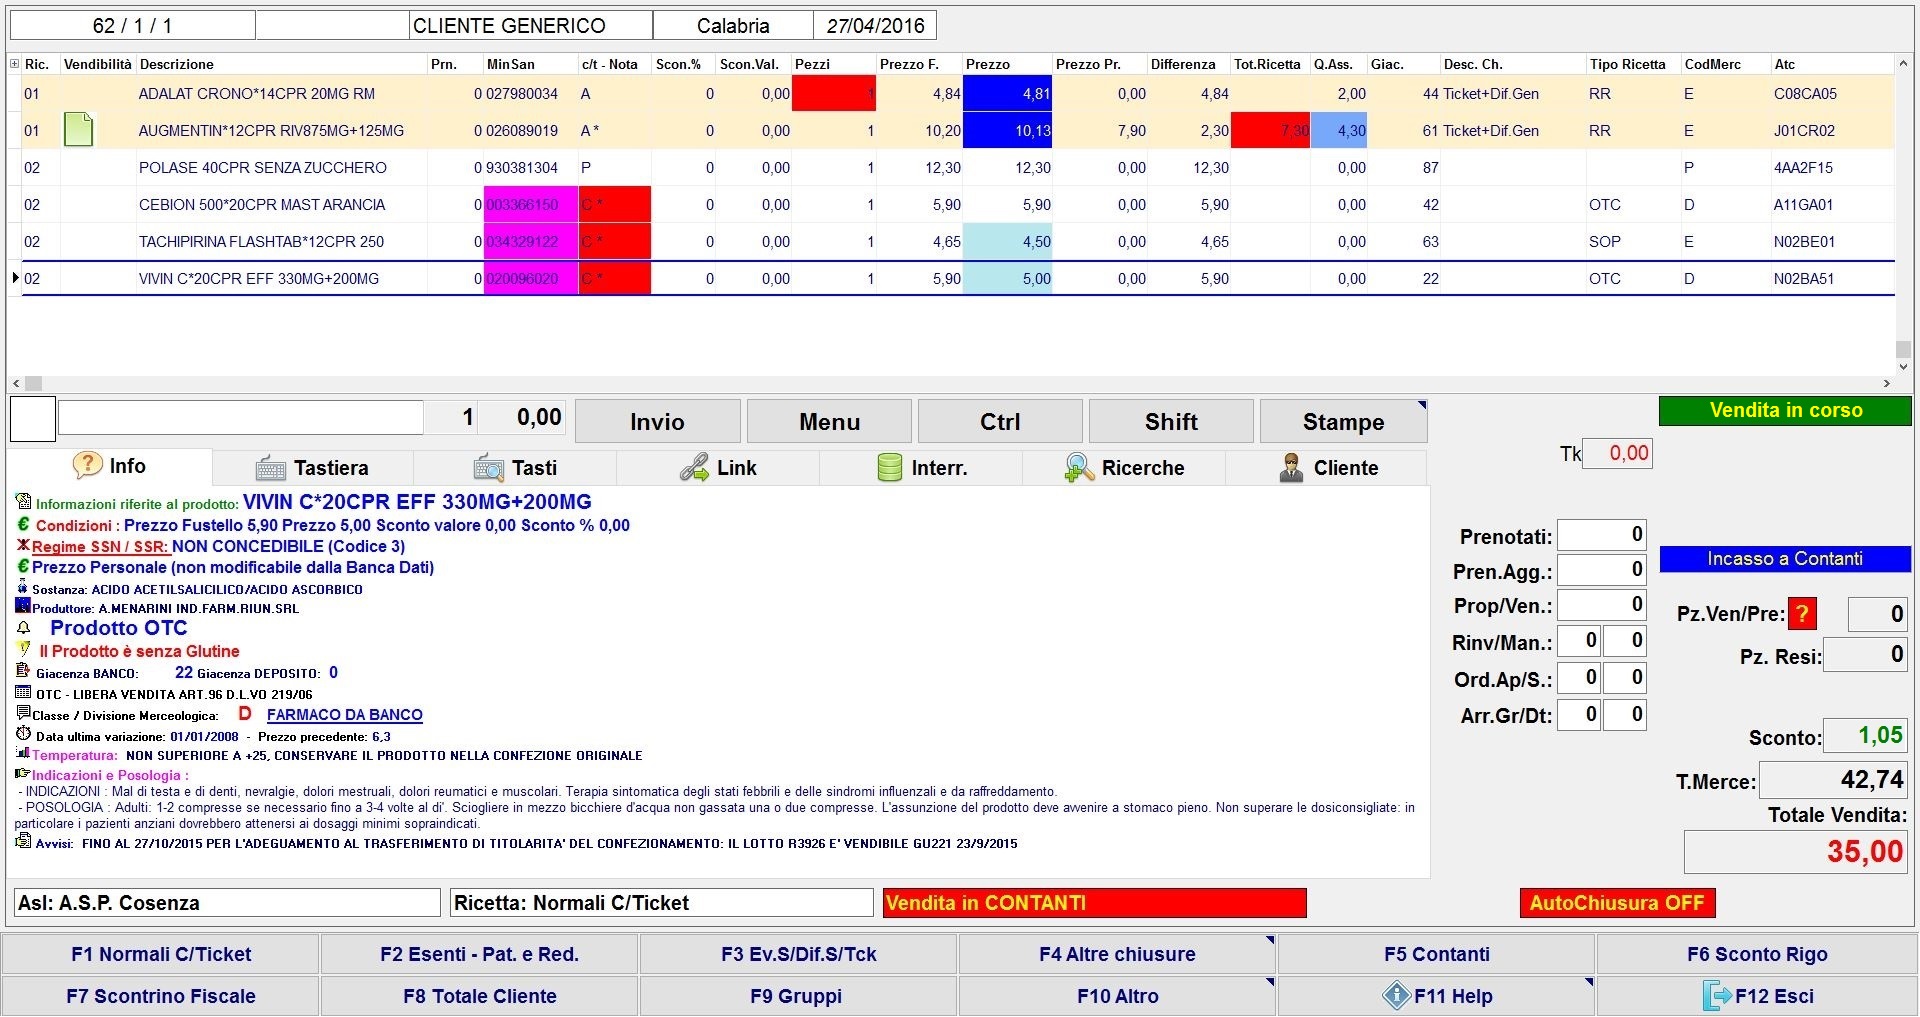Click the green database icon on Interr. tab
Screen dimensions: 1920x1017
click(x=889, y=468)
